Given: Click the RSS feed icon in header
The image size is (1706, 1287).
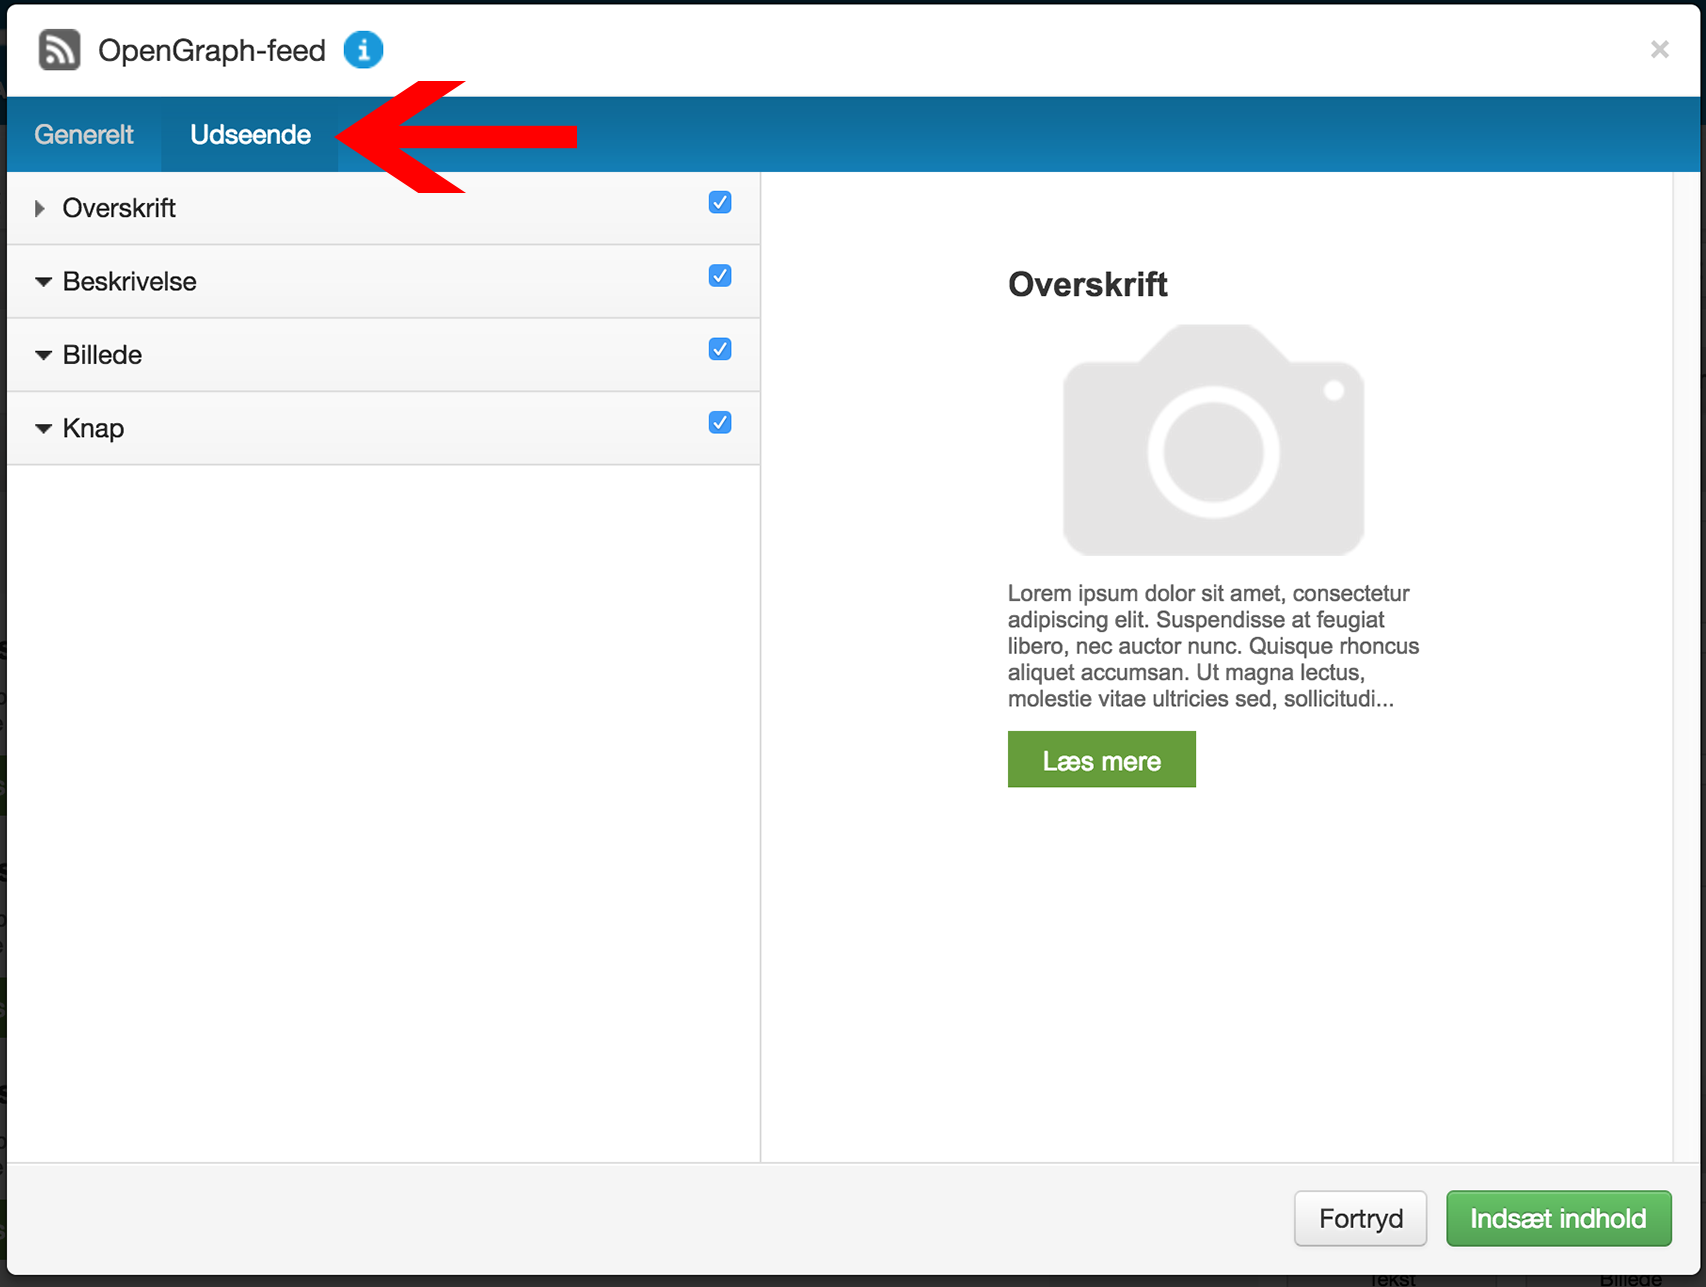Looking at the screenshot, I should pos(59,50).
